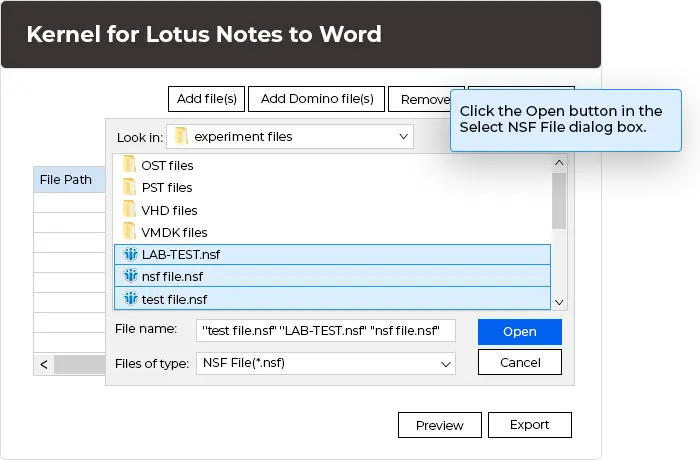The width and height of the screenshot is (700, 460).
Task: Click the Remove button
Action: [420, 99]
